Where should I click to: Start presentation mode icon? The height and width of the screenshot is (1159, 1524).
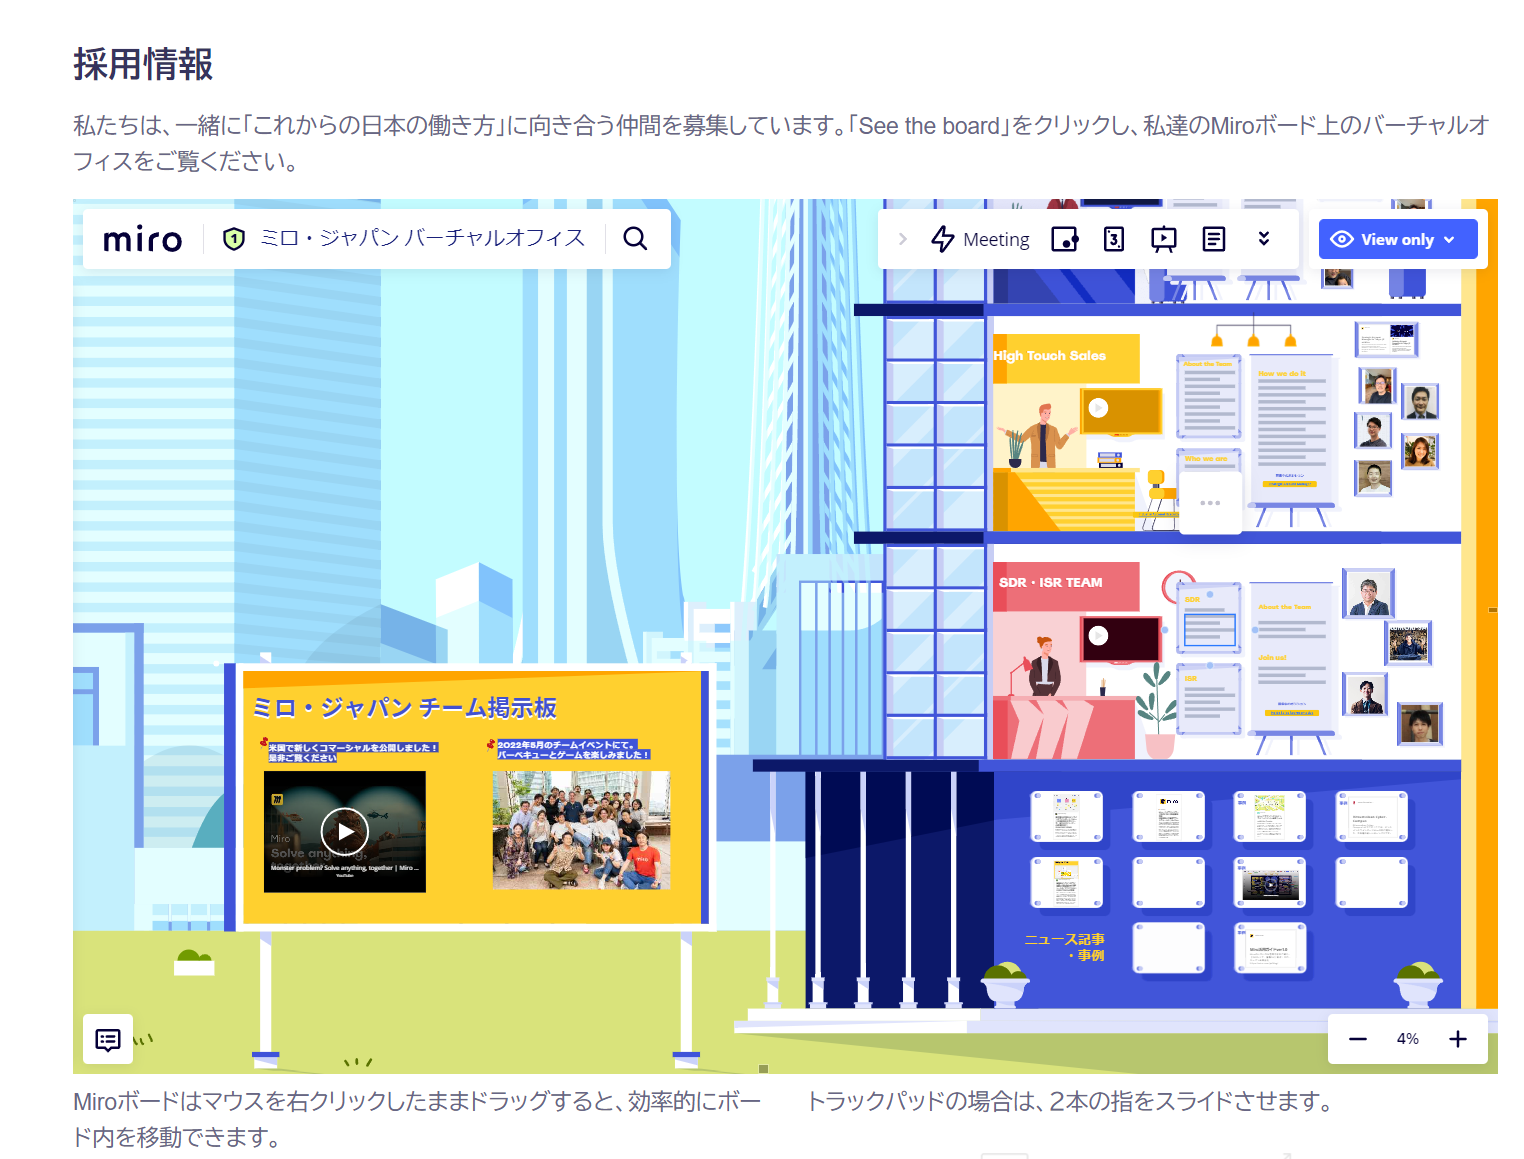(x=1163, y=239)
